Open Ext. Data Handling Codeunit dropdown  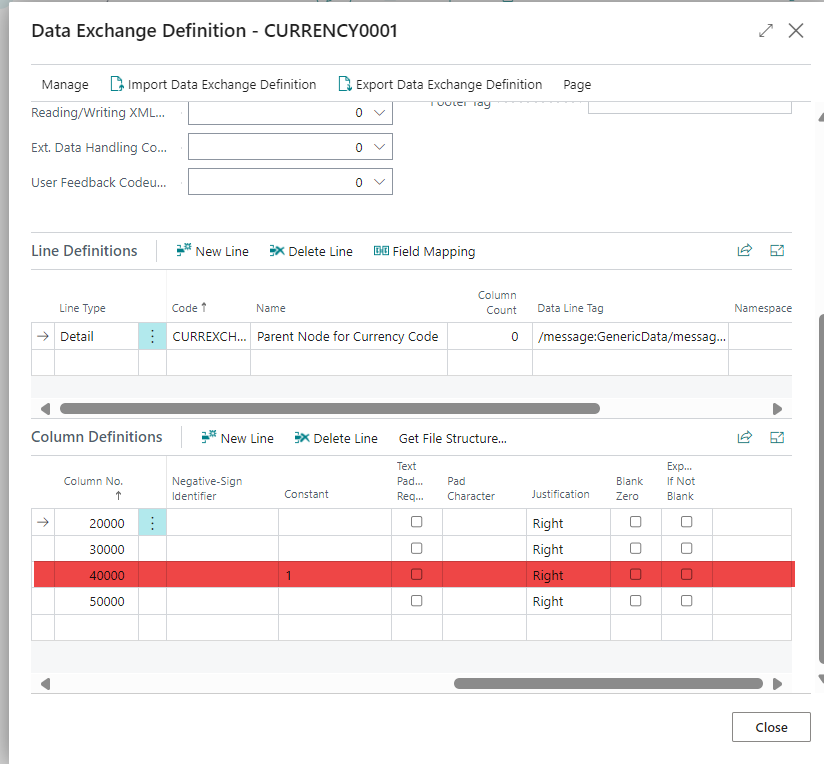pyautogui.click(x=379, y=147)
